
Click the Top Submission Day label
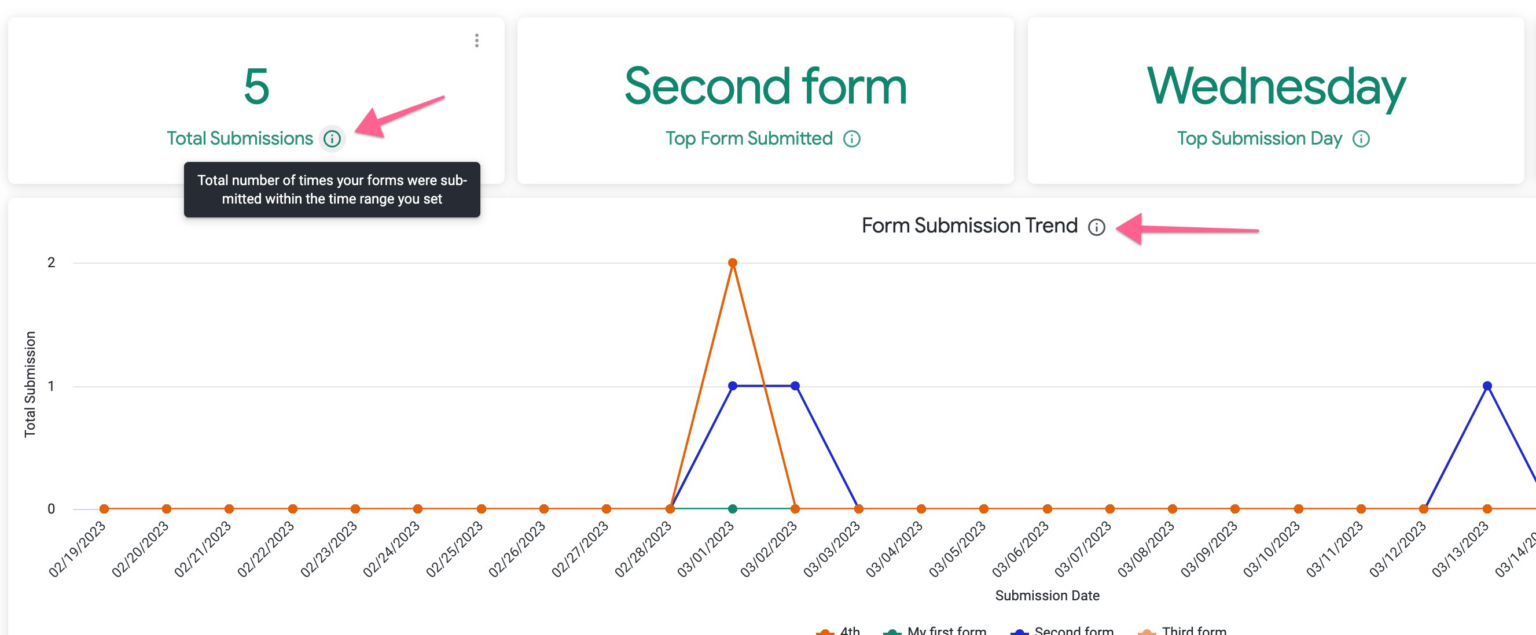pyautogui.click(x=1259, y=139)
